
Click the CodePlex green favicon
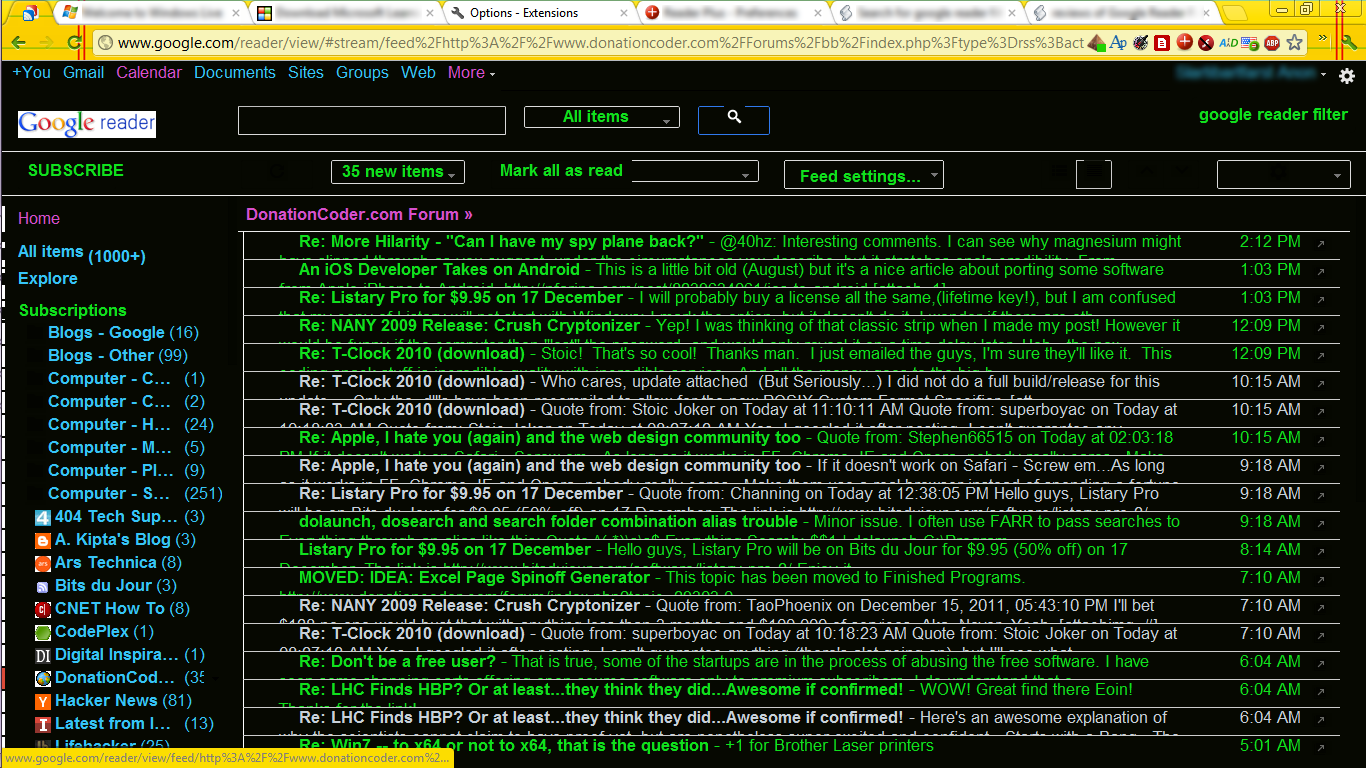tap(42, 633)
